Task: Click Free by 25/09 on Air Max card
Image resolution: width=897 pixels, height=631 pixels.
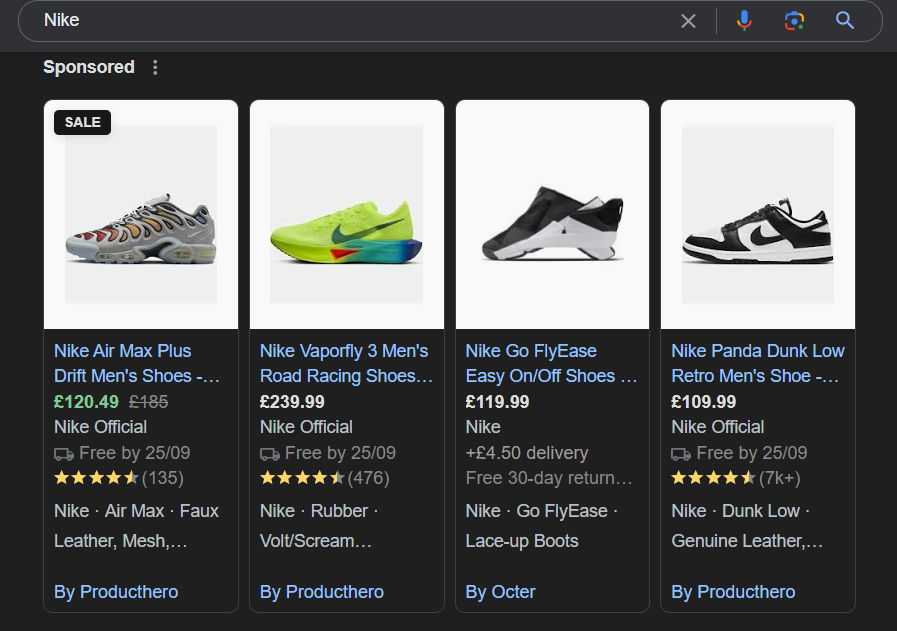Action: pos(122,453)
